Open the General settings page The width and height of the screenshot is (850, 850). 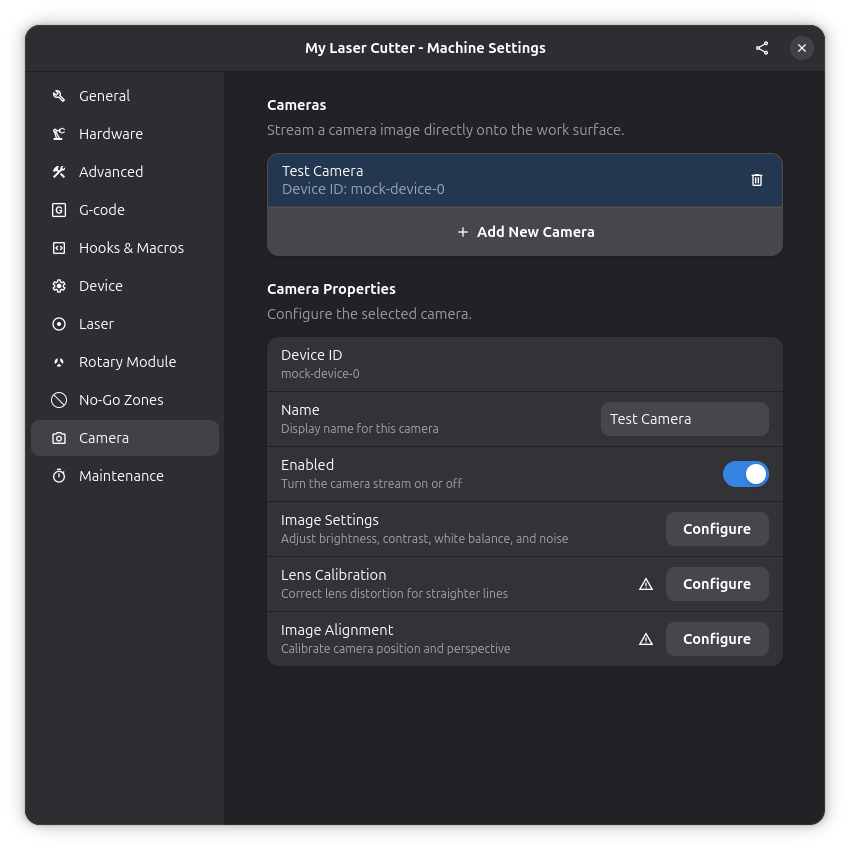coord(125,96)
